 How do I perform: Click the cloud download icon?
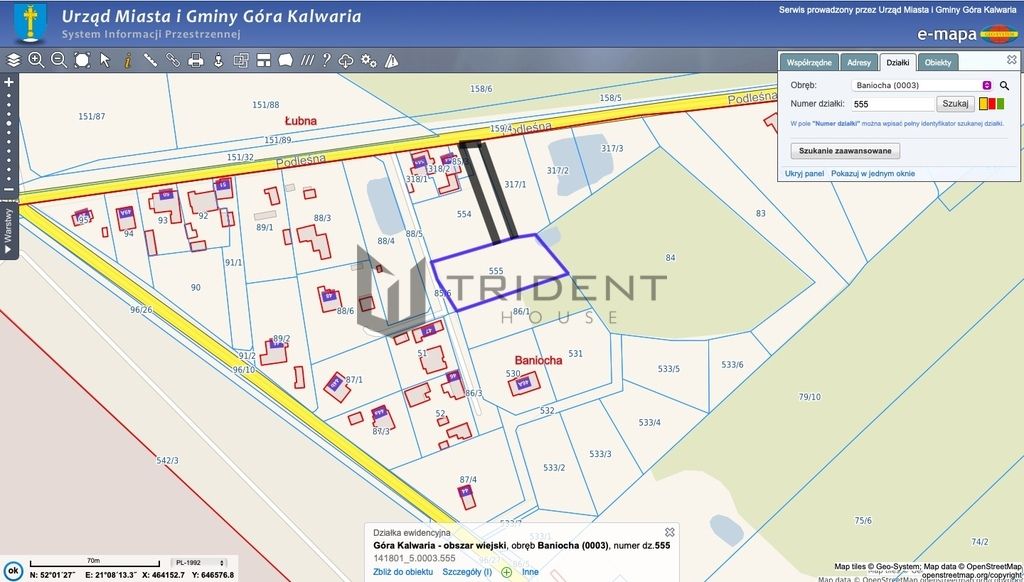[x=346, y=61]
